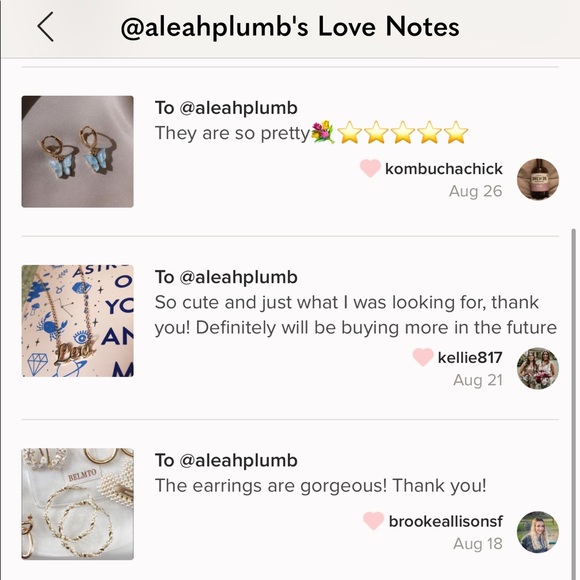This screenshot has width=580, height=580.
Task: Open the kellie817 username link
Action: 470,358
